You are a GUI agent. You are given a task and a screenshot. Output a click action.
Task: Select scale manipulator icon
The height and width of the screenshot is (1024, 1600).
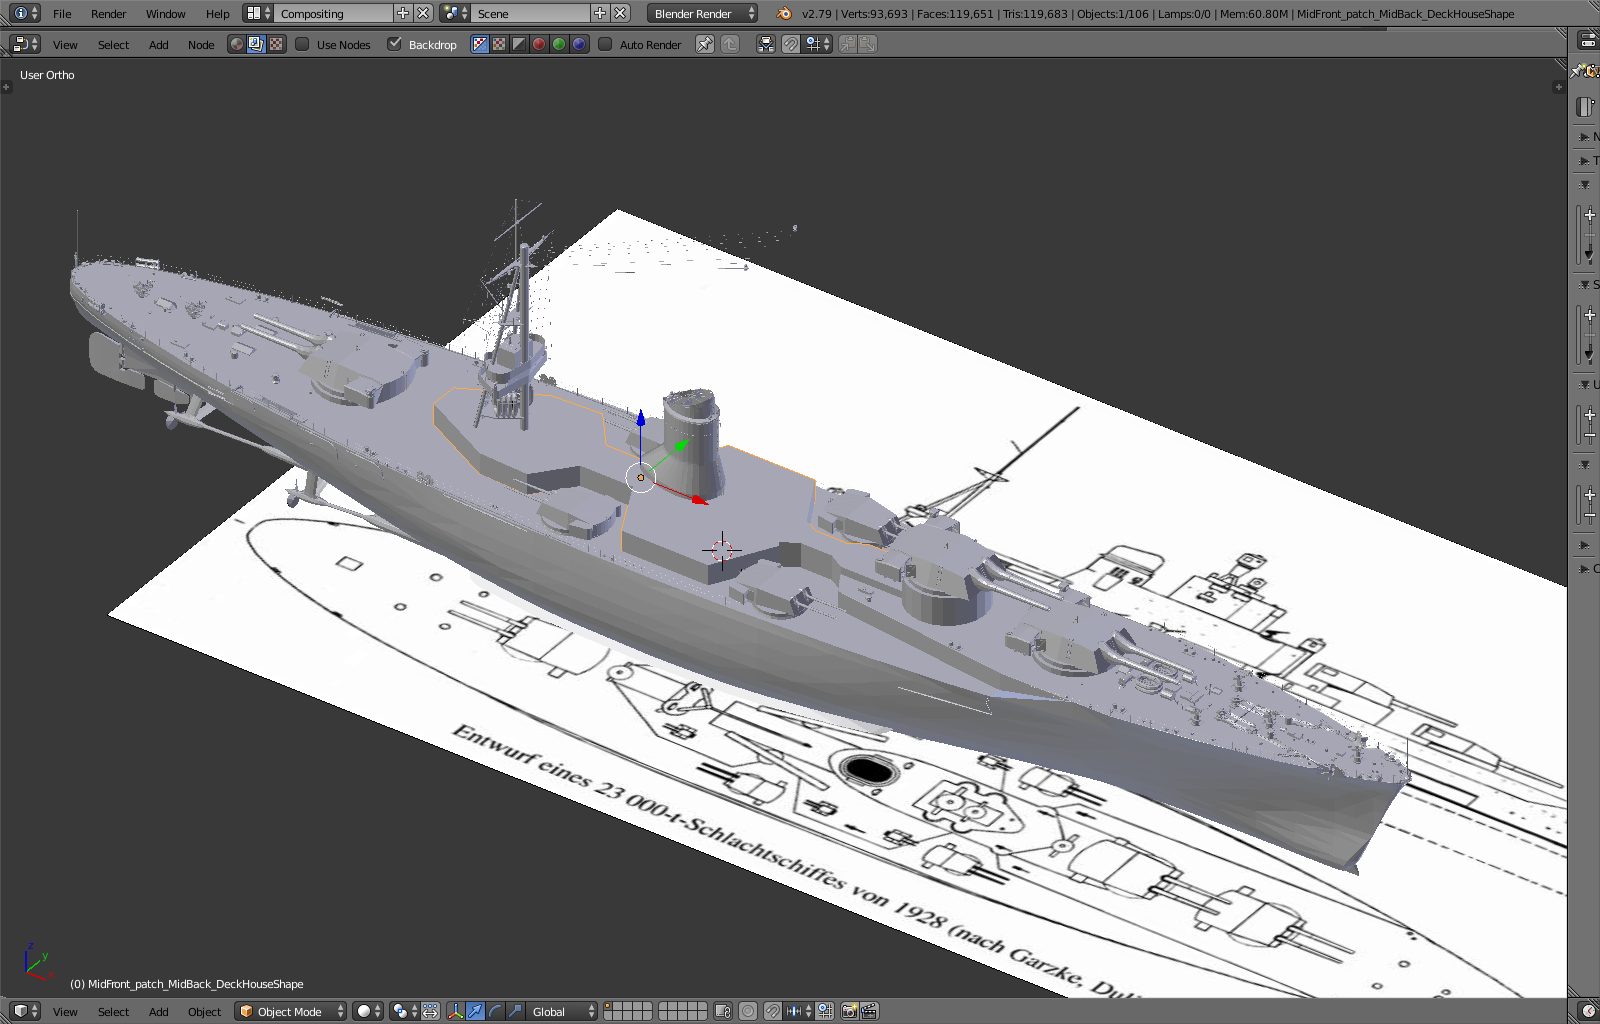click(x=515, y=1011)
